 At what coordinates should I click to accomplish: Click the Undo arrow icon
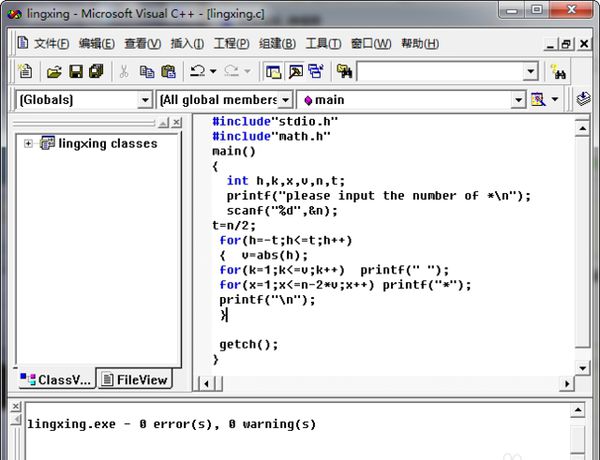coord(197,72)
